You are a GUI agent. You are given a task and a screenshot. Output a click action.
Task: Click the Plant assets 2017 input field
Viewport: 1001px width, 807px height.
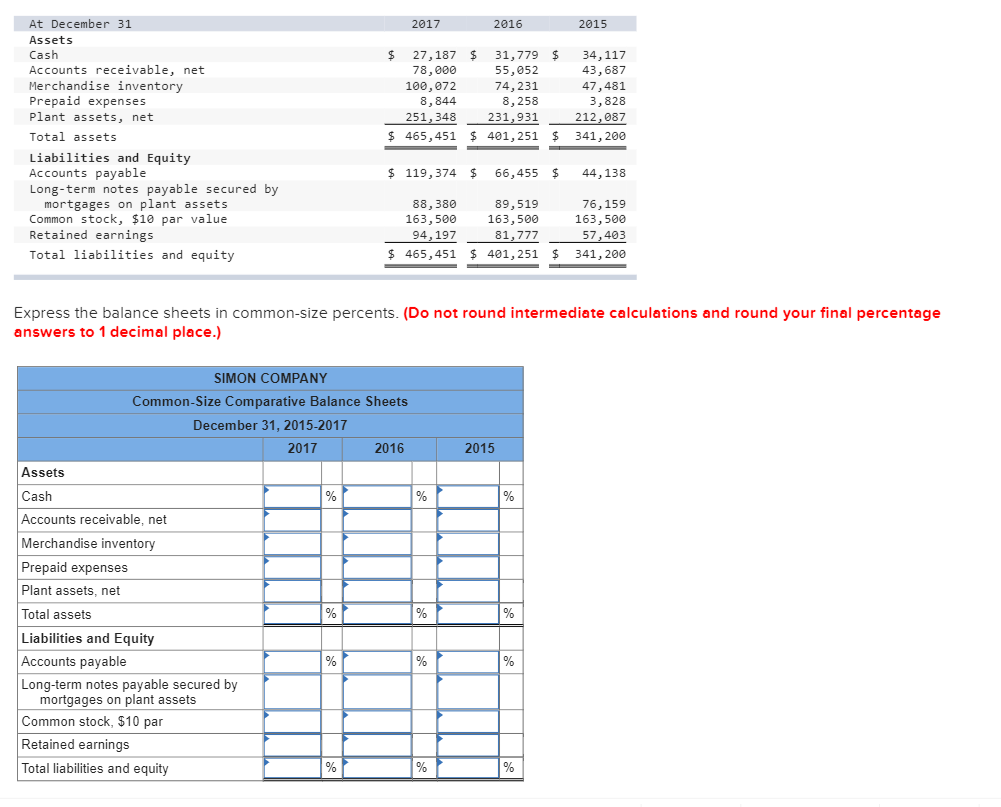[292, 590]
